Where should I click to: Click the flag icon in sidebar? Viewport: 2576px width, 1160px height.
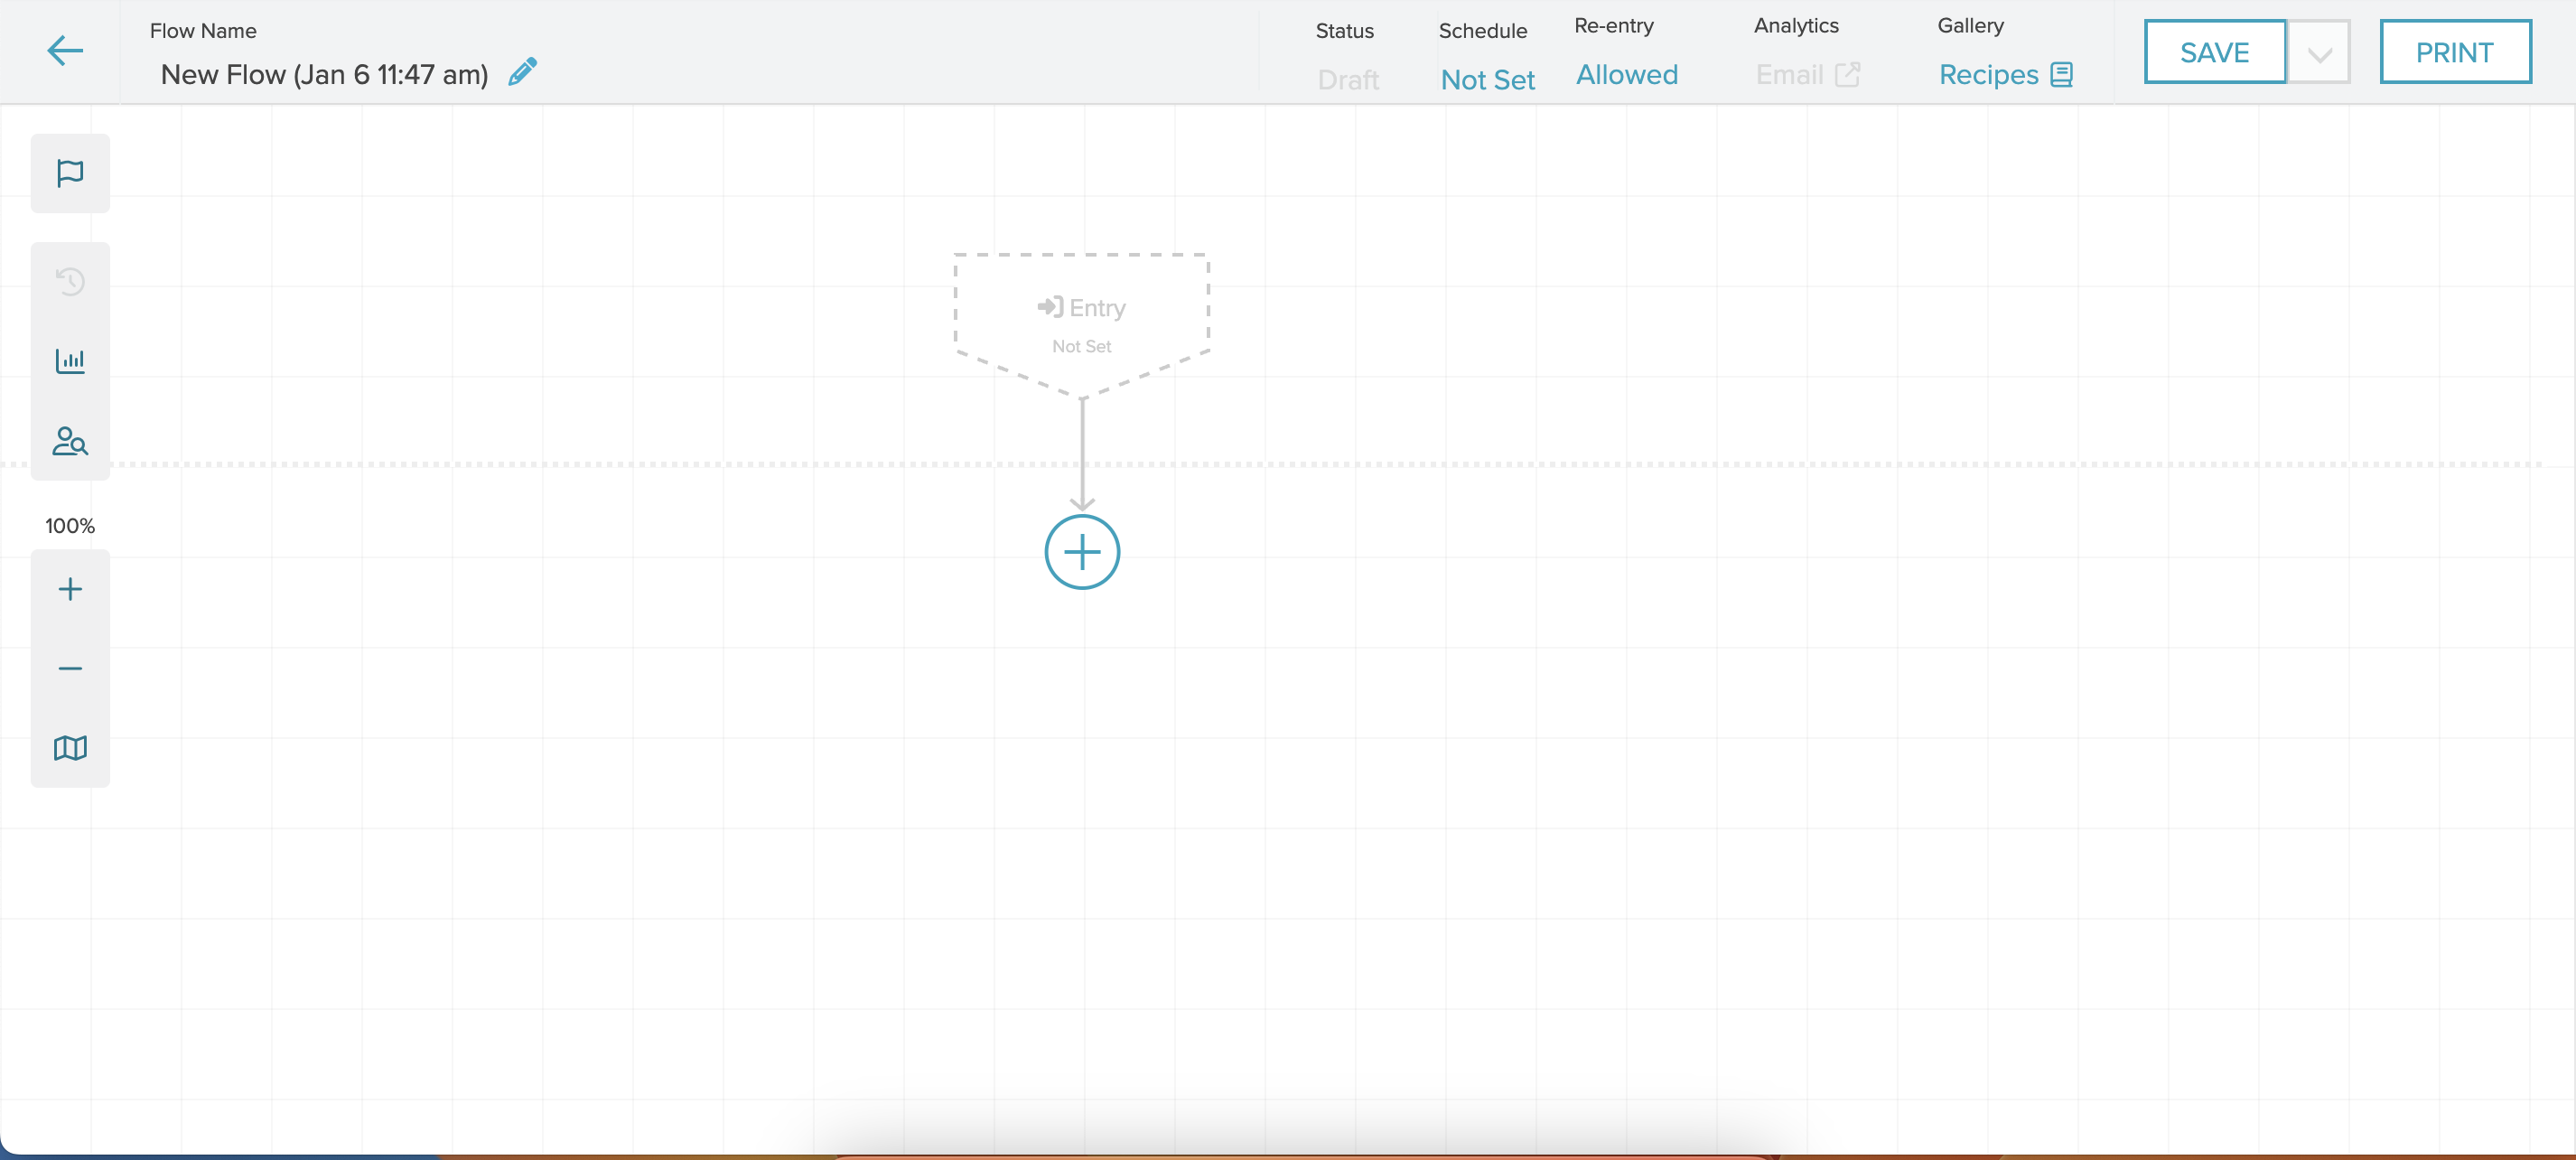[x=70, y=173]
